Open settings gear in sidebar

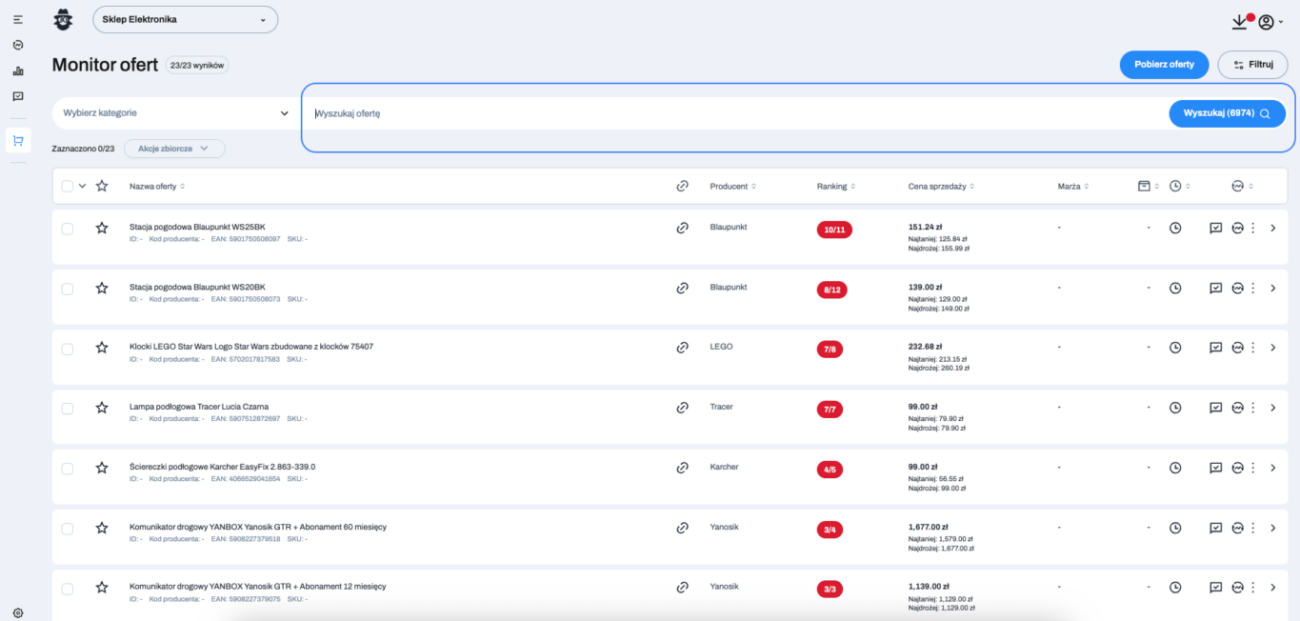pos(18,612)
